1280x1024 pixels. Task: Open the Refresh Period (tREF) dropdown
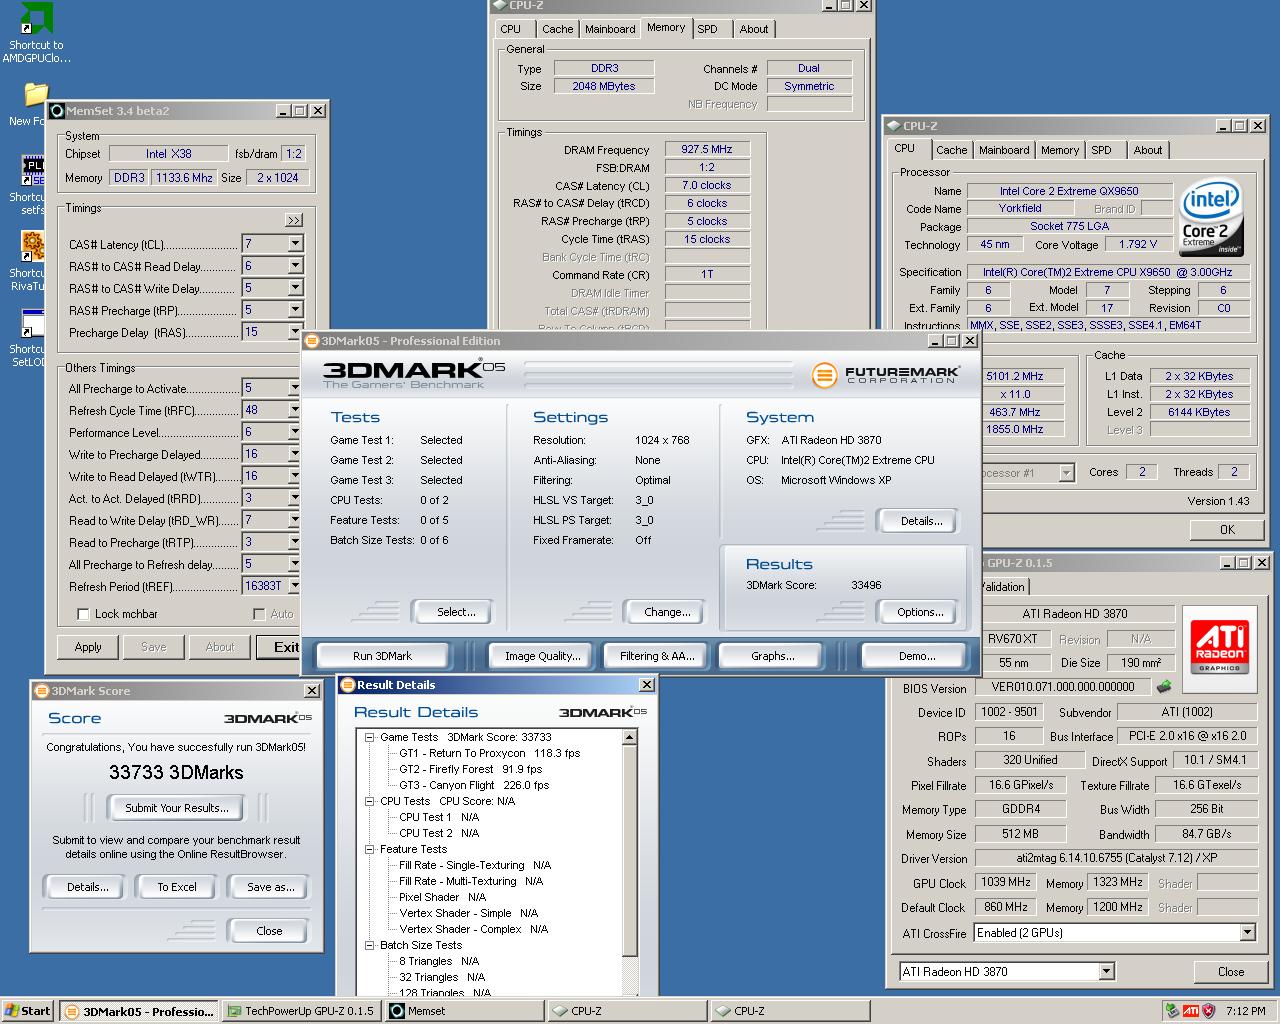(x=295, y=586)
